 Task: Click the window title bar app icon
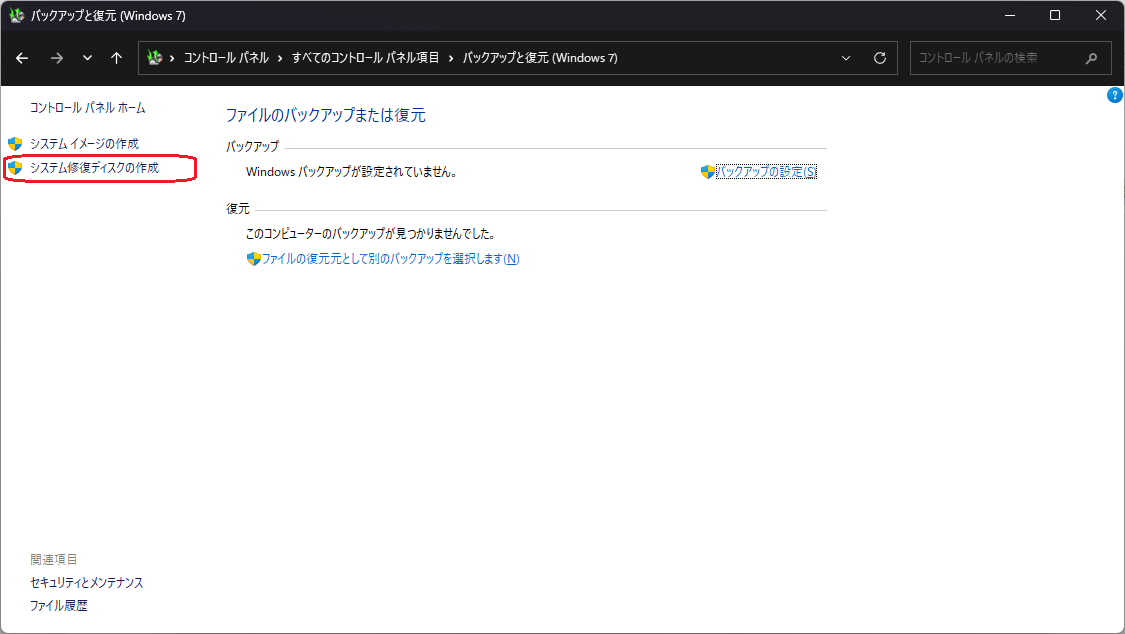pos(17,15)
